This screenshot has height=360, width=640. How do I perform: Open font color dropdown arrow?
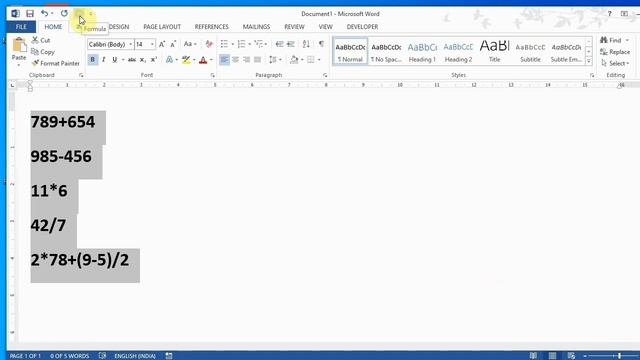[x=211, y=60]
